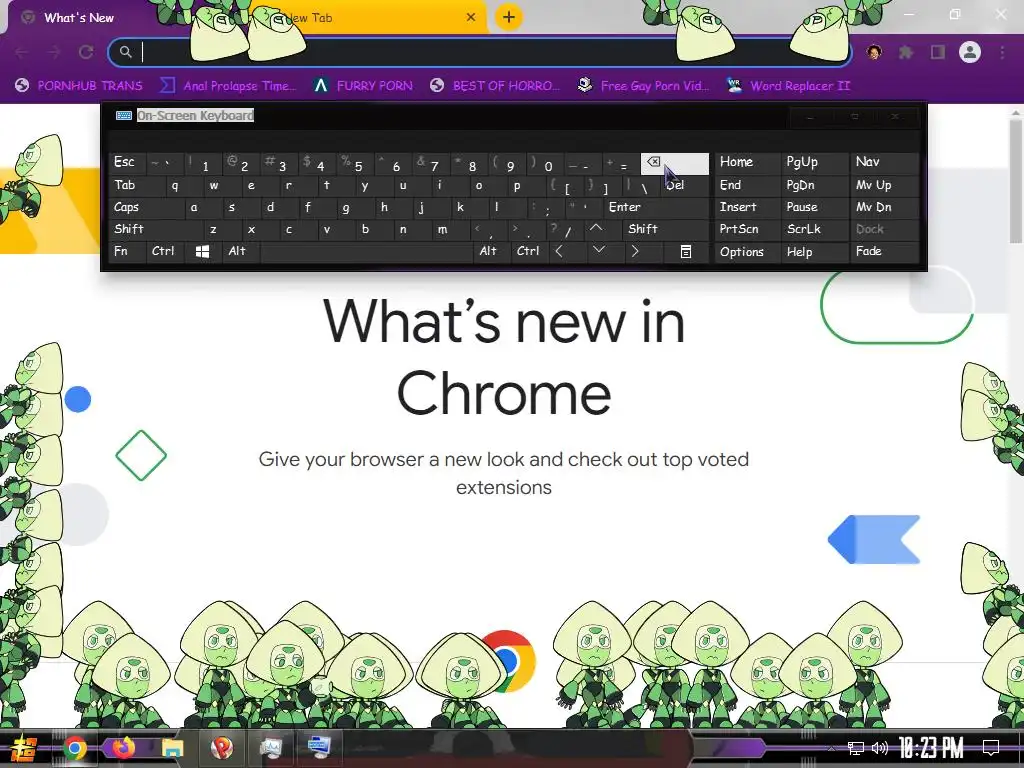
Task: Click the Enter key on the keyboard
Action: tap(656, 208)
